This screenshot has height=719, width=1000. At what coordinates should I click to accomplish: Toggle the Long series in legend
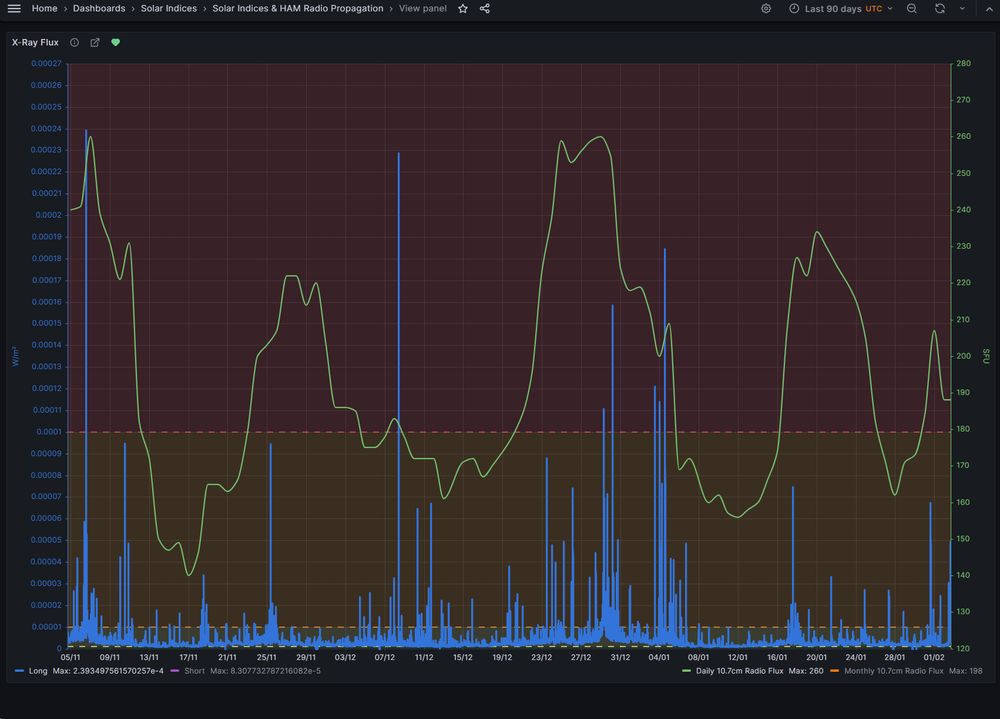(38, 671)
